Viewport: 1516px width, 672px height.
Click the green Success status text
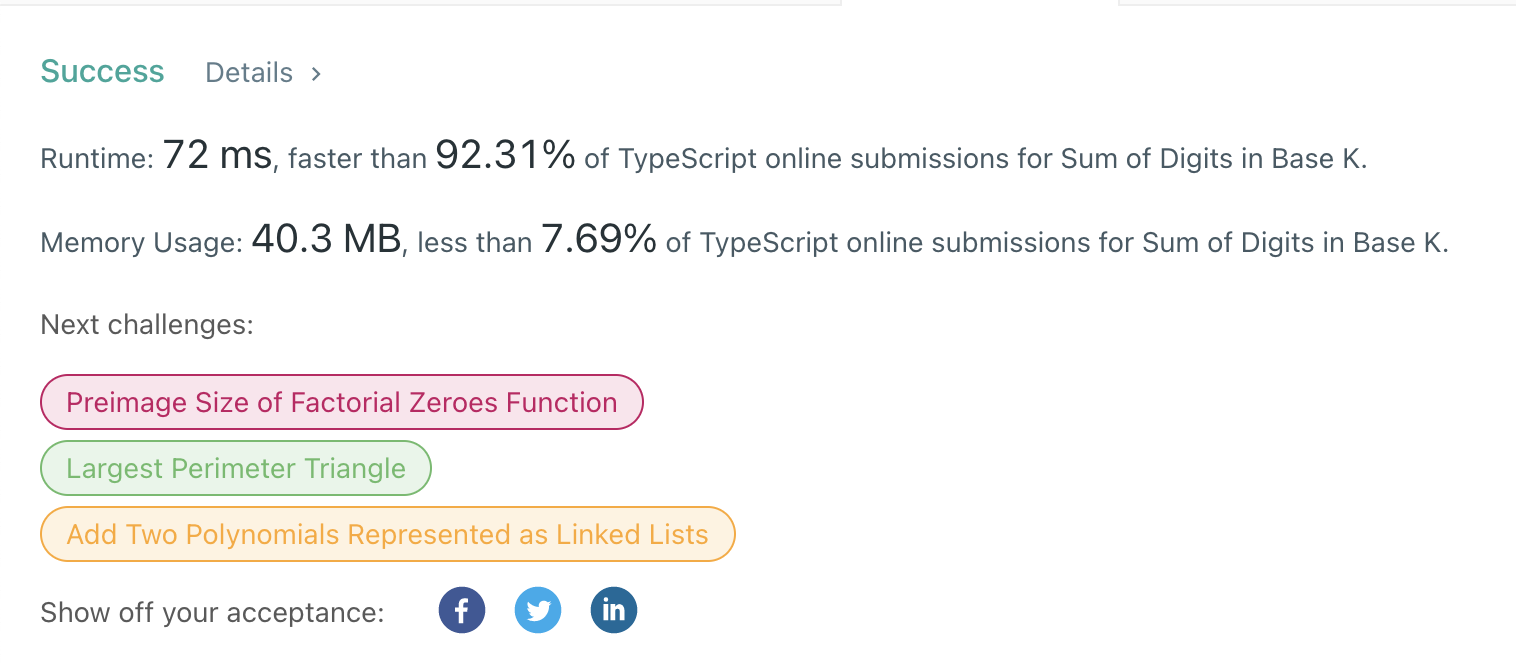[x=102, y=72]
